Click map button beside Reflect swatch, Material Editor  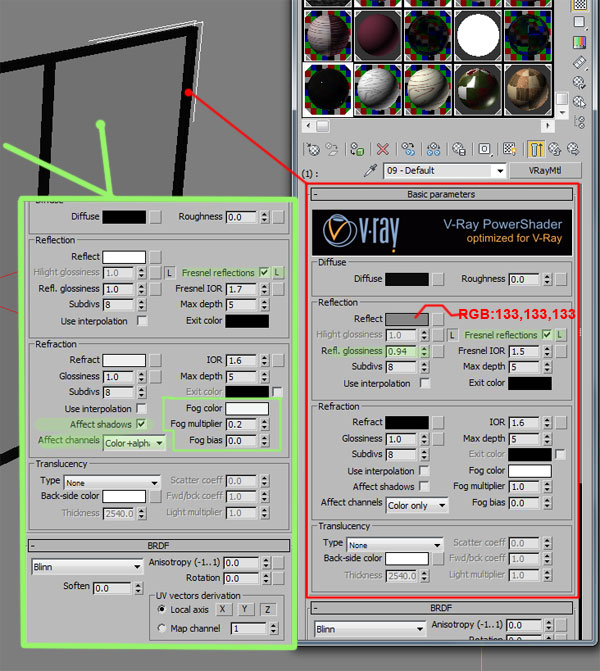pos(438,319)
